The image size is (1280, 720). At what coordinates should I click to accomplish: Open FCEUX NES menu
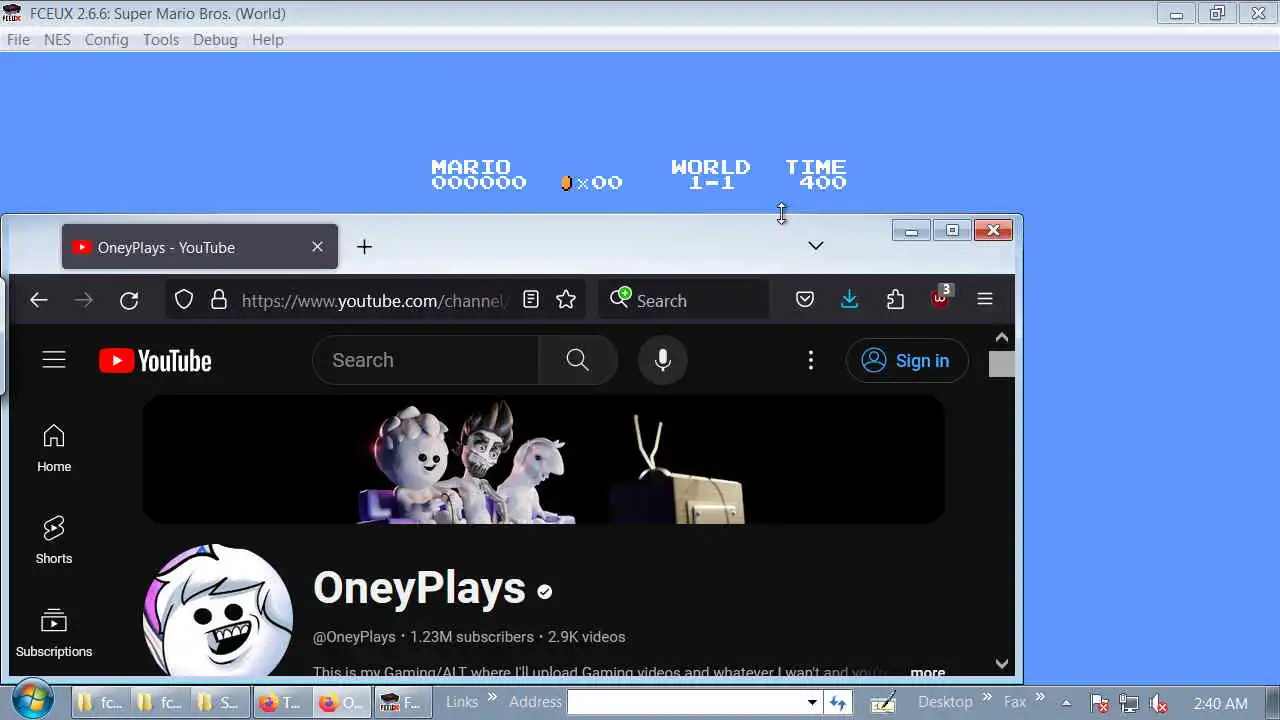[57, 40]
